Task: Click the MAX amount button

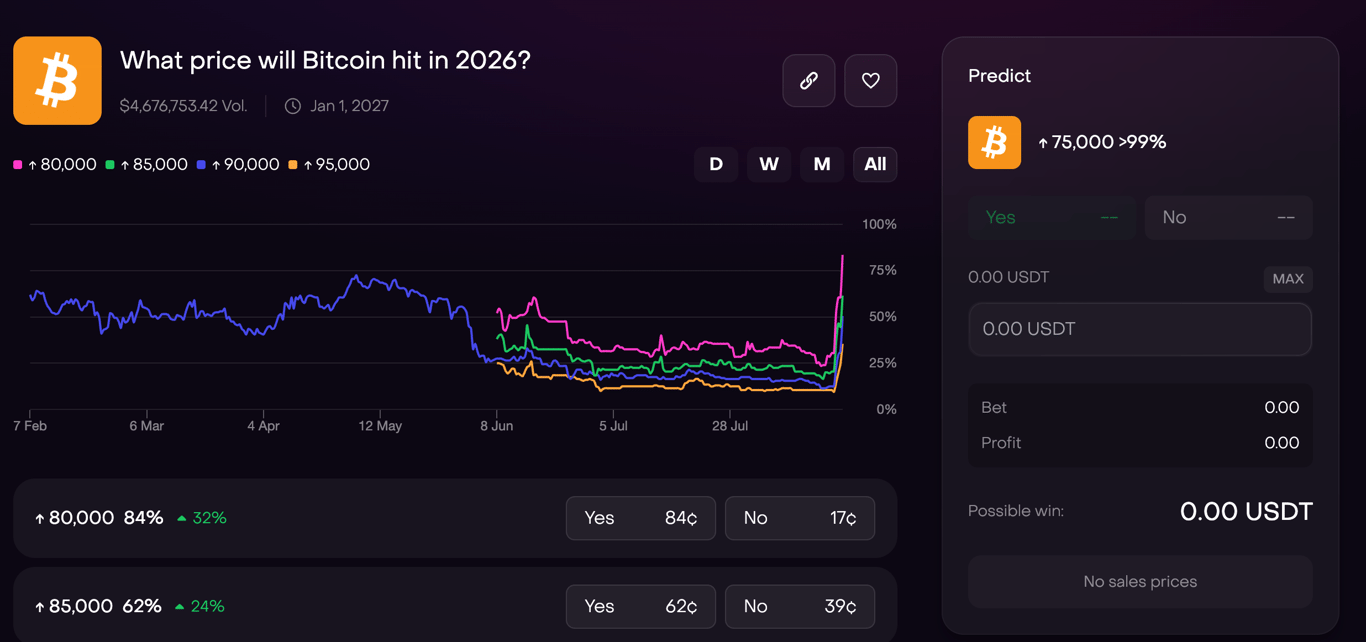Action: (x=1288, y=279)
